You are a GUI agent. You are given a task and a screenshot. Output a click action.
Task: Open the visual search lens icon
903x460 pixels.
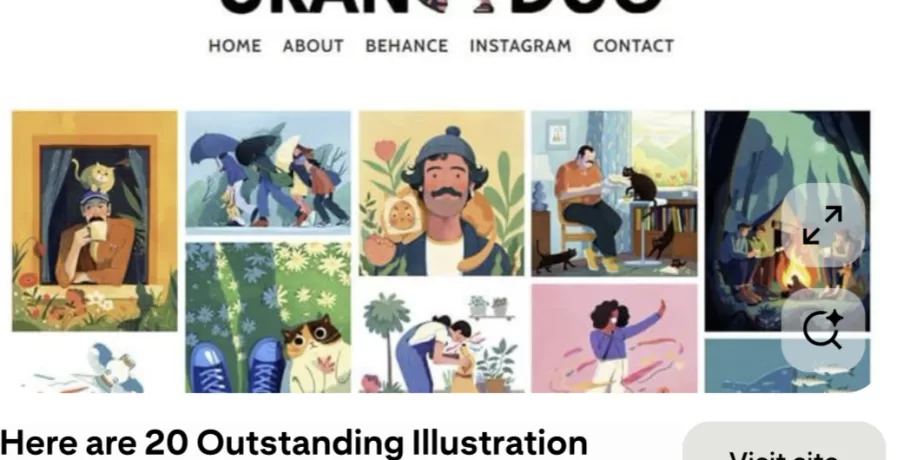coord(823,330)
